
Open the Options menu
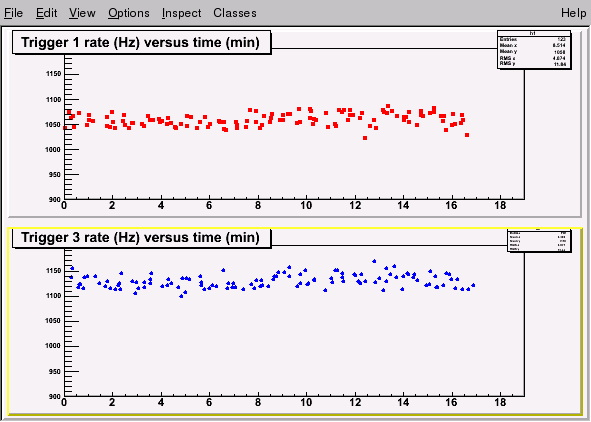tap(129, 13)
